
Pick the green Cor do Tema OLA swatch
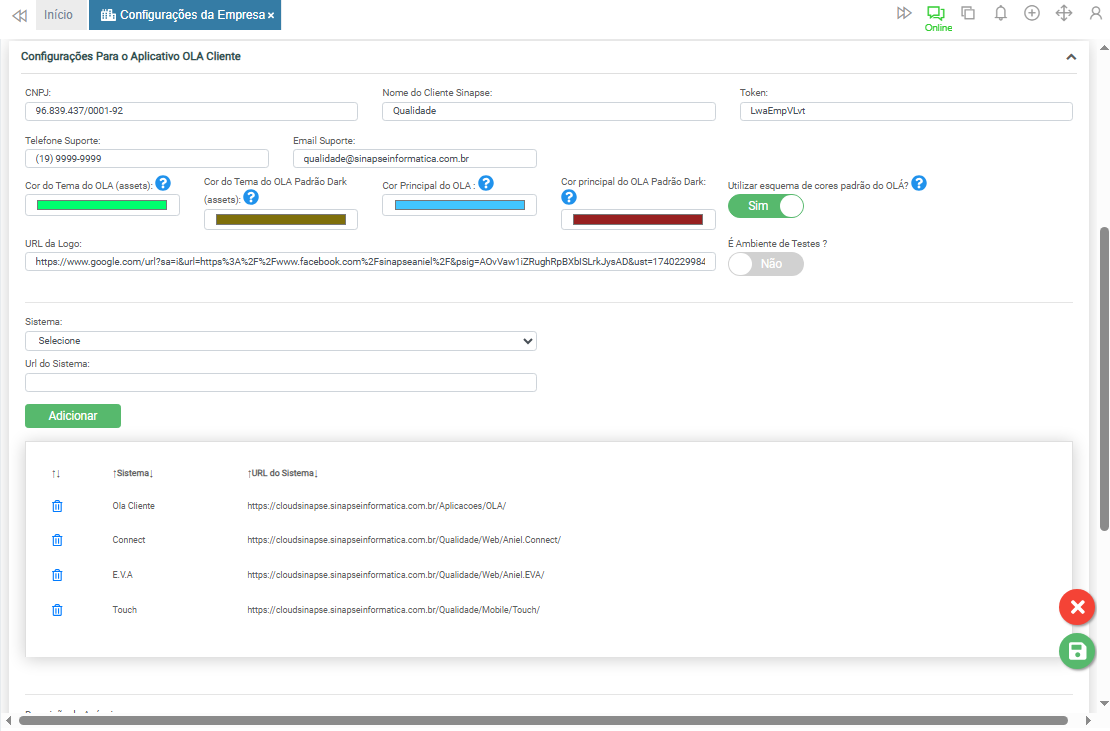coord(102,205)
